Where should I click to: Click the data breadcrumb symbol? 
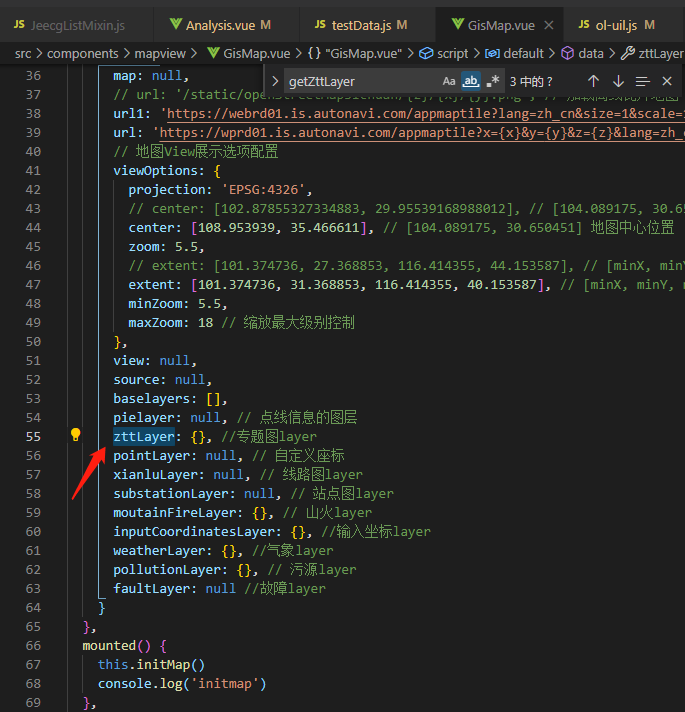click(591, 54)
